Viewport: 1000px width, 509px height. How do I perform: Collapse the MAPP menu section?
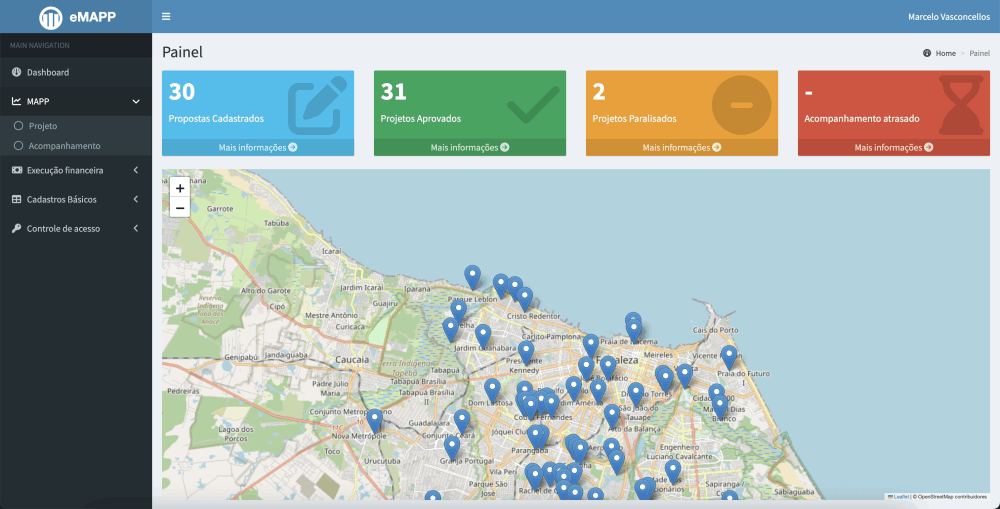pyautogui.click(x=75, y=101)
